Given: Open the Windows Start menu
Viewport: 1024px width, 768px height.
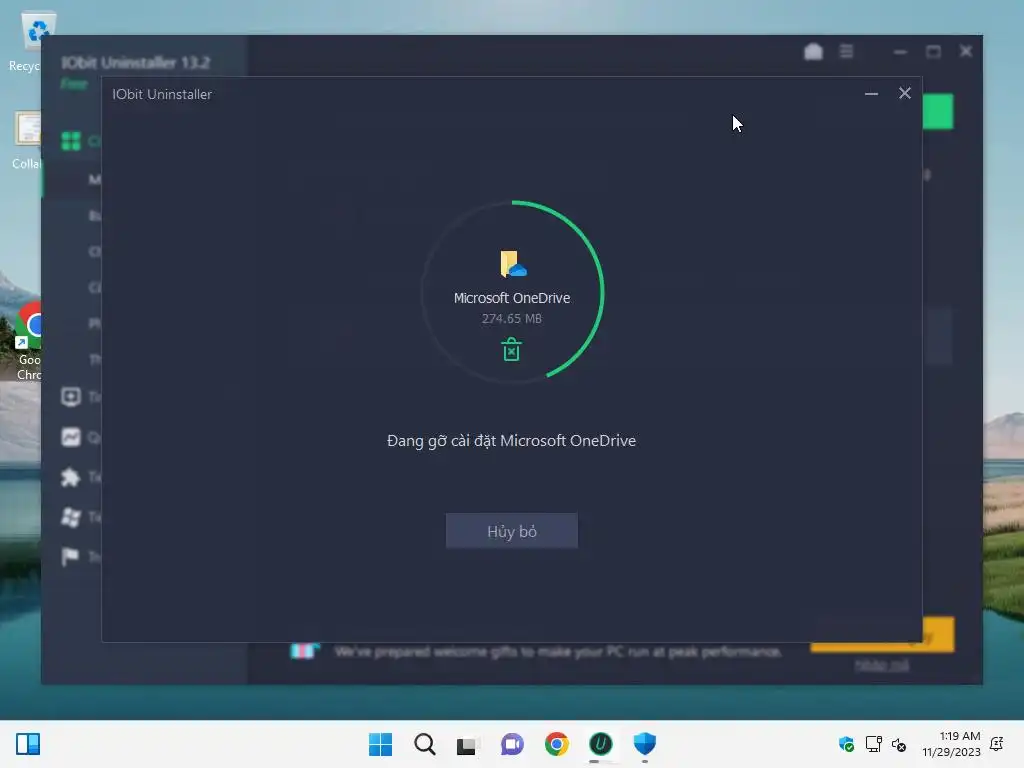Looking at the screenshot, I should pyautogui.click(x=381, y=744).
